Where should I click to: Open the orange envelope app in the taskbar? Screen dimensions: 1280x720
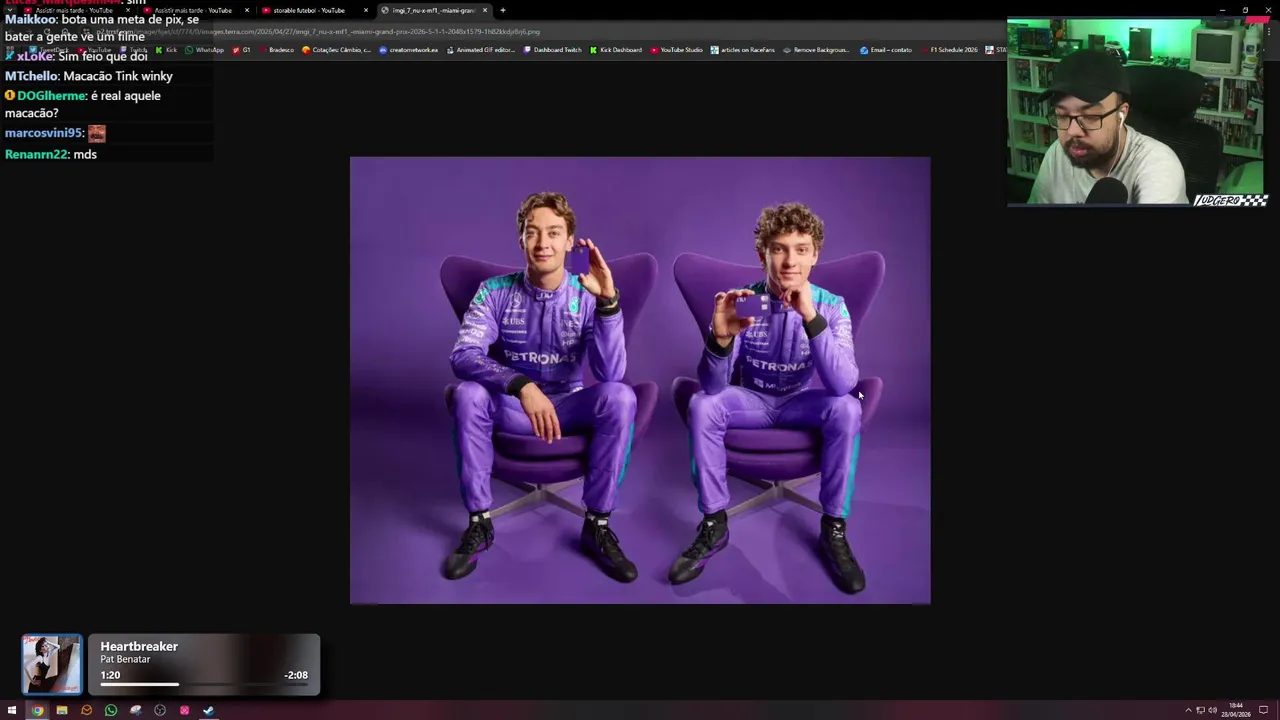[87, 710]
